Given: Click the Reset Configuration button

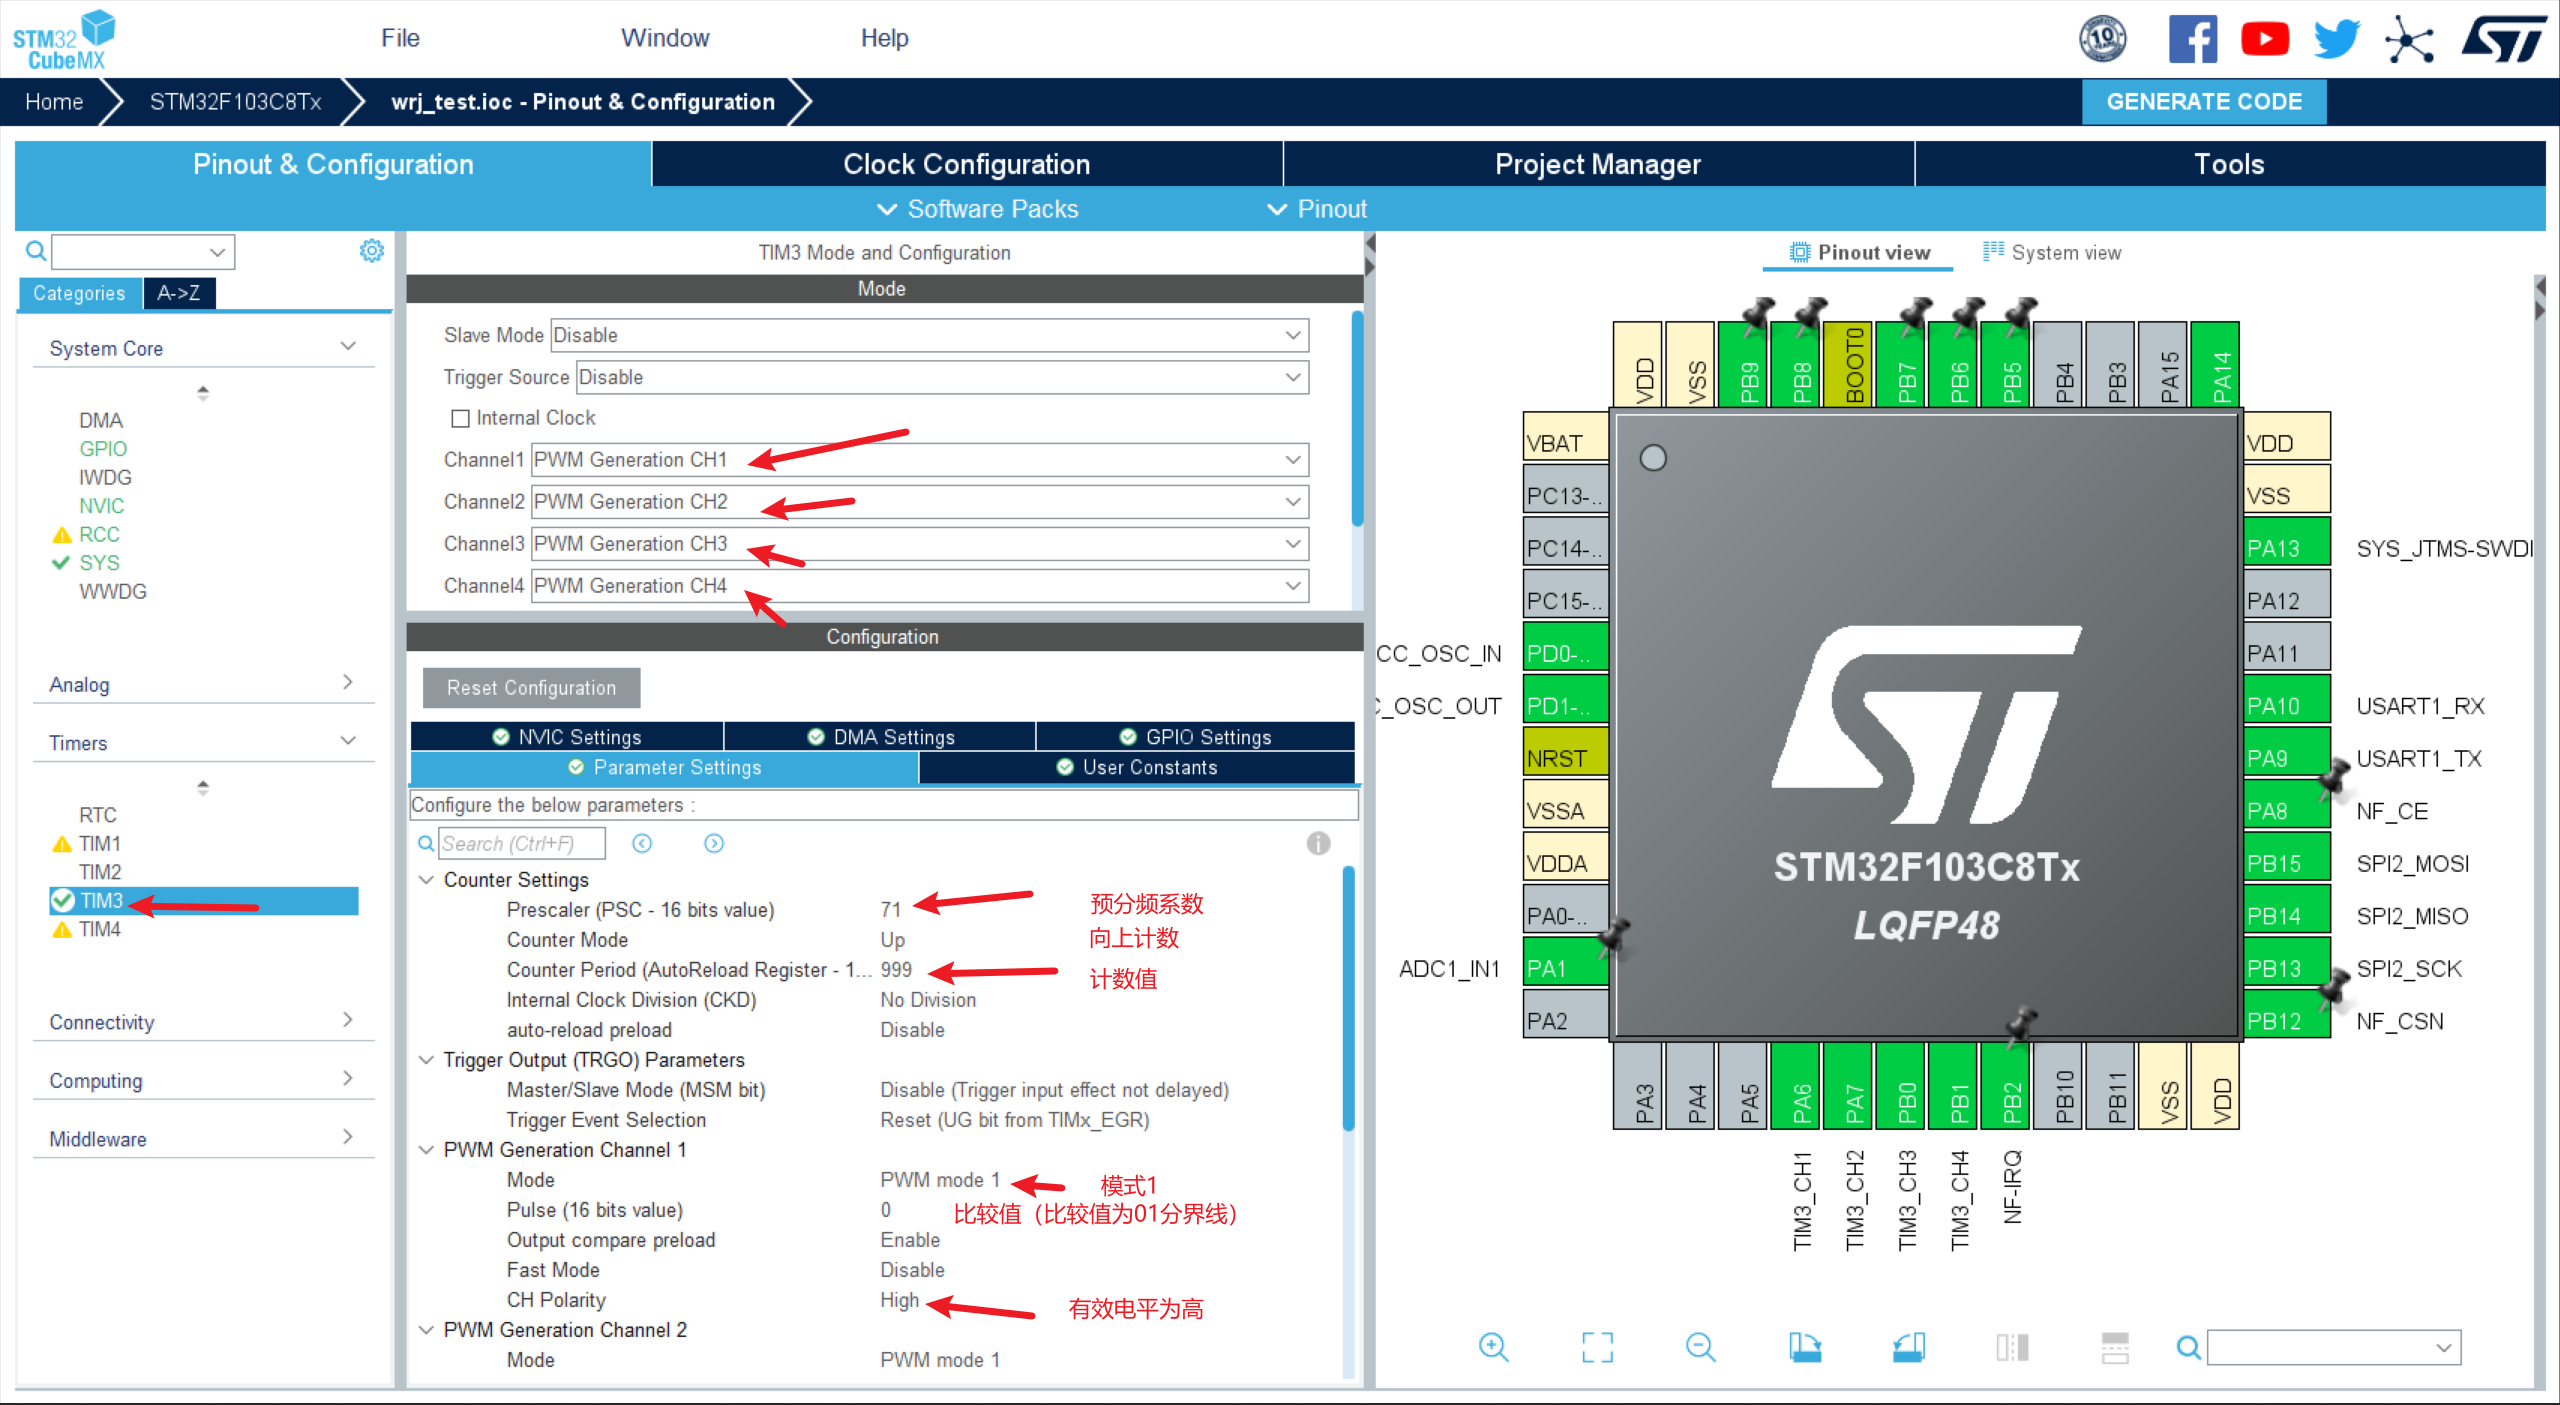Looking at the screenshot, I should click(x=531, y=688).
